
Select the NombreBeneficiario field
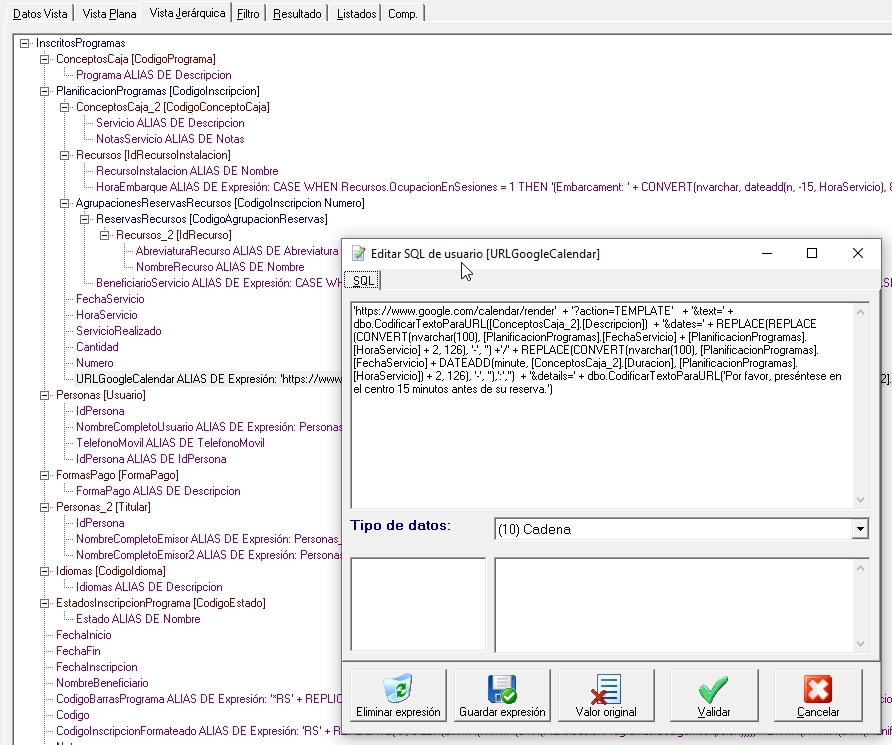(102, 683)
